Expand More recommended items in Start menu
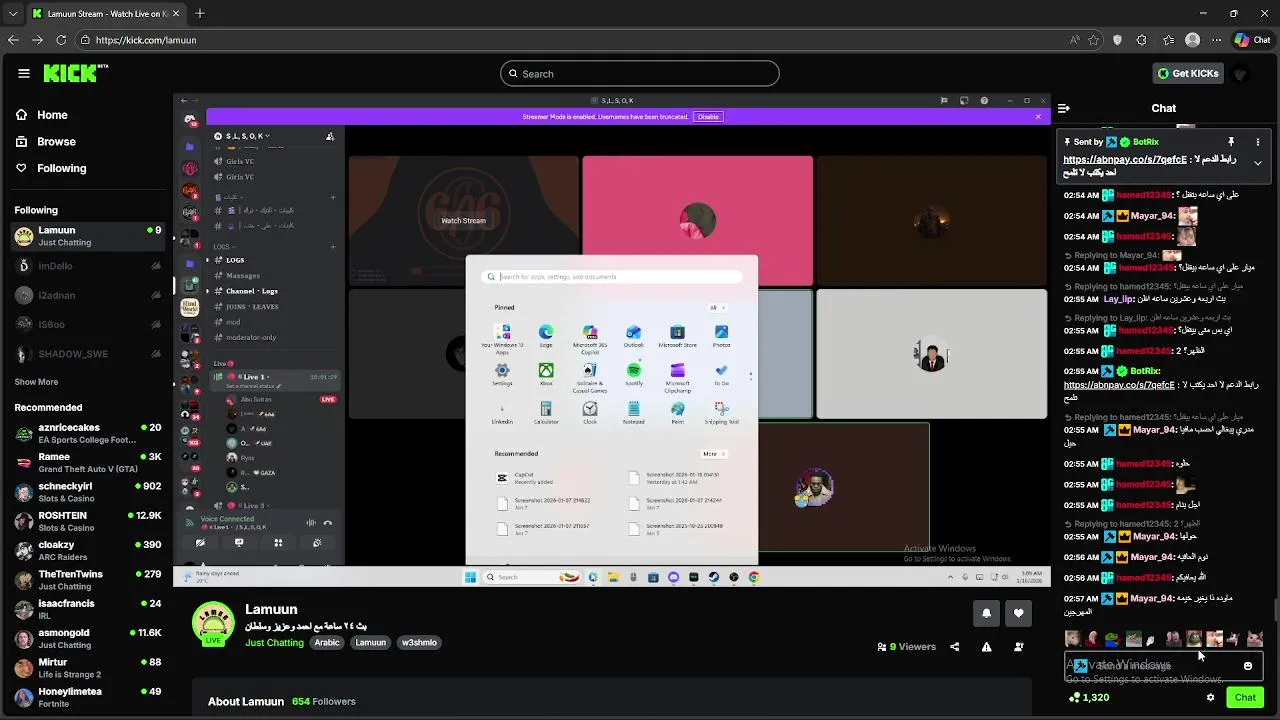Viewport: 1280px width, 720px height. coord(713,454)
